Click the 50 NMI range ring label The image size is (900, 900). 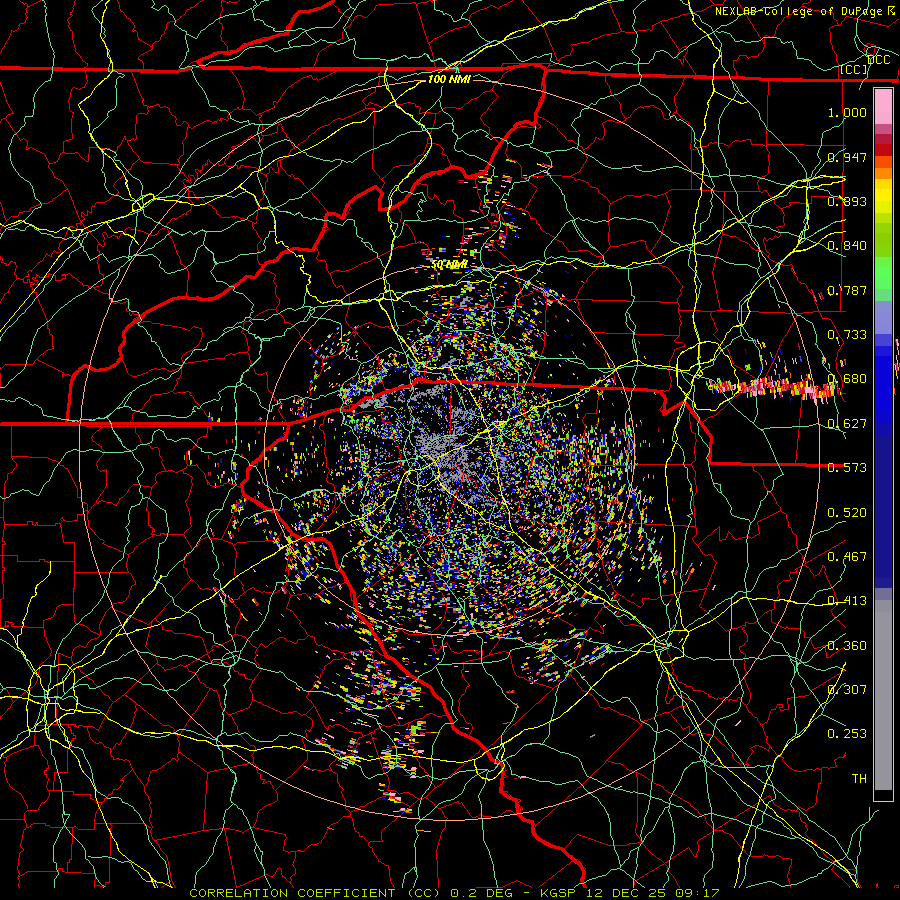(x=449, y=265)
